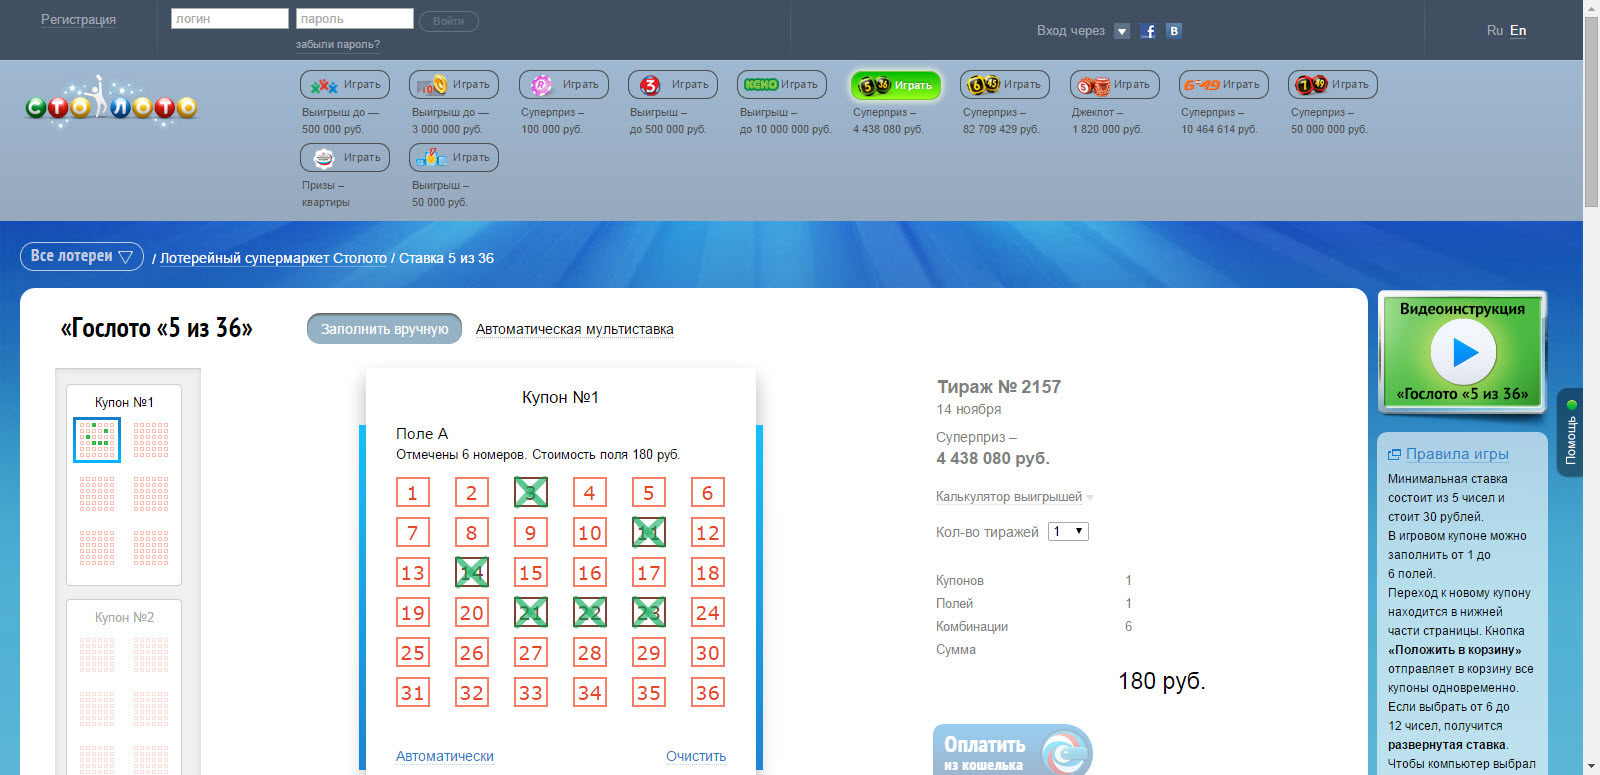Switch to Заполнить вручную tab

(x=384, y=329)
